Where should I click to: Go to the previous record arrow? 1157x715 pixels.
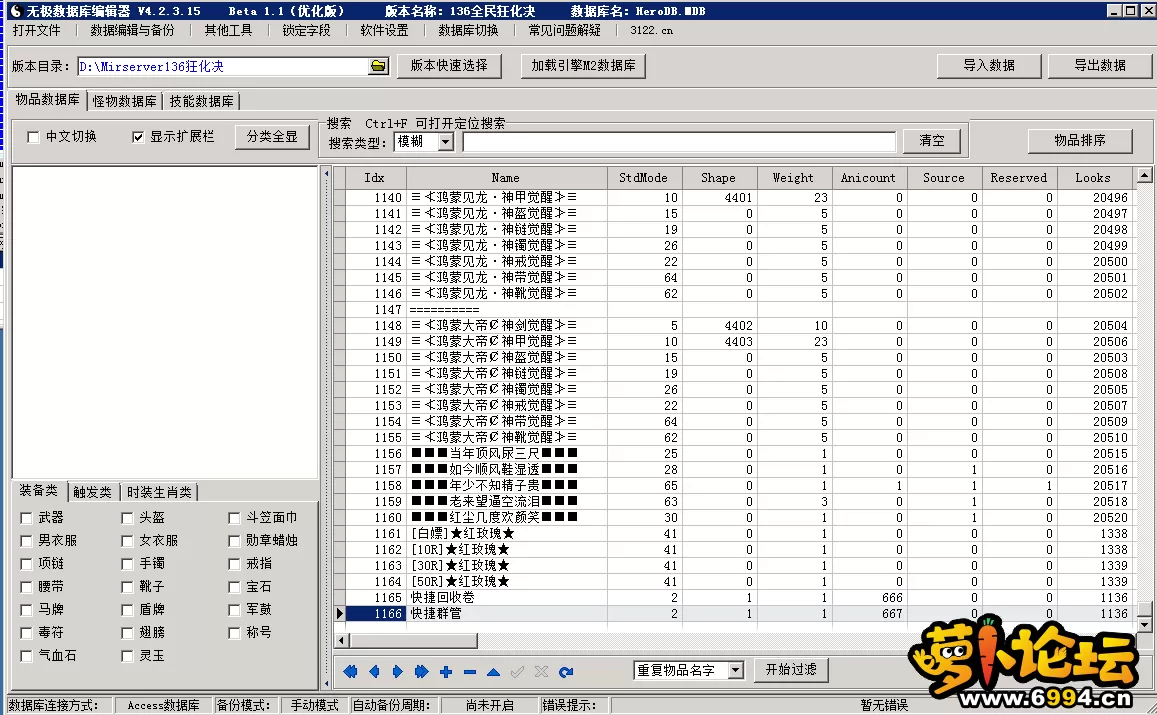374,671
